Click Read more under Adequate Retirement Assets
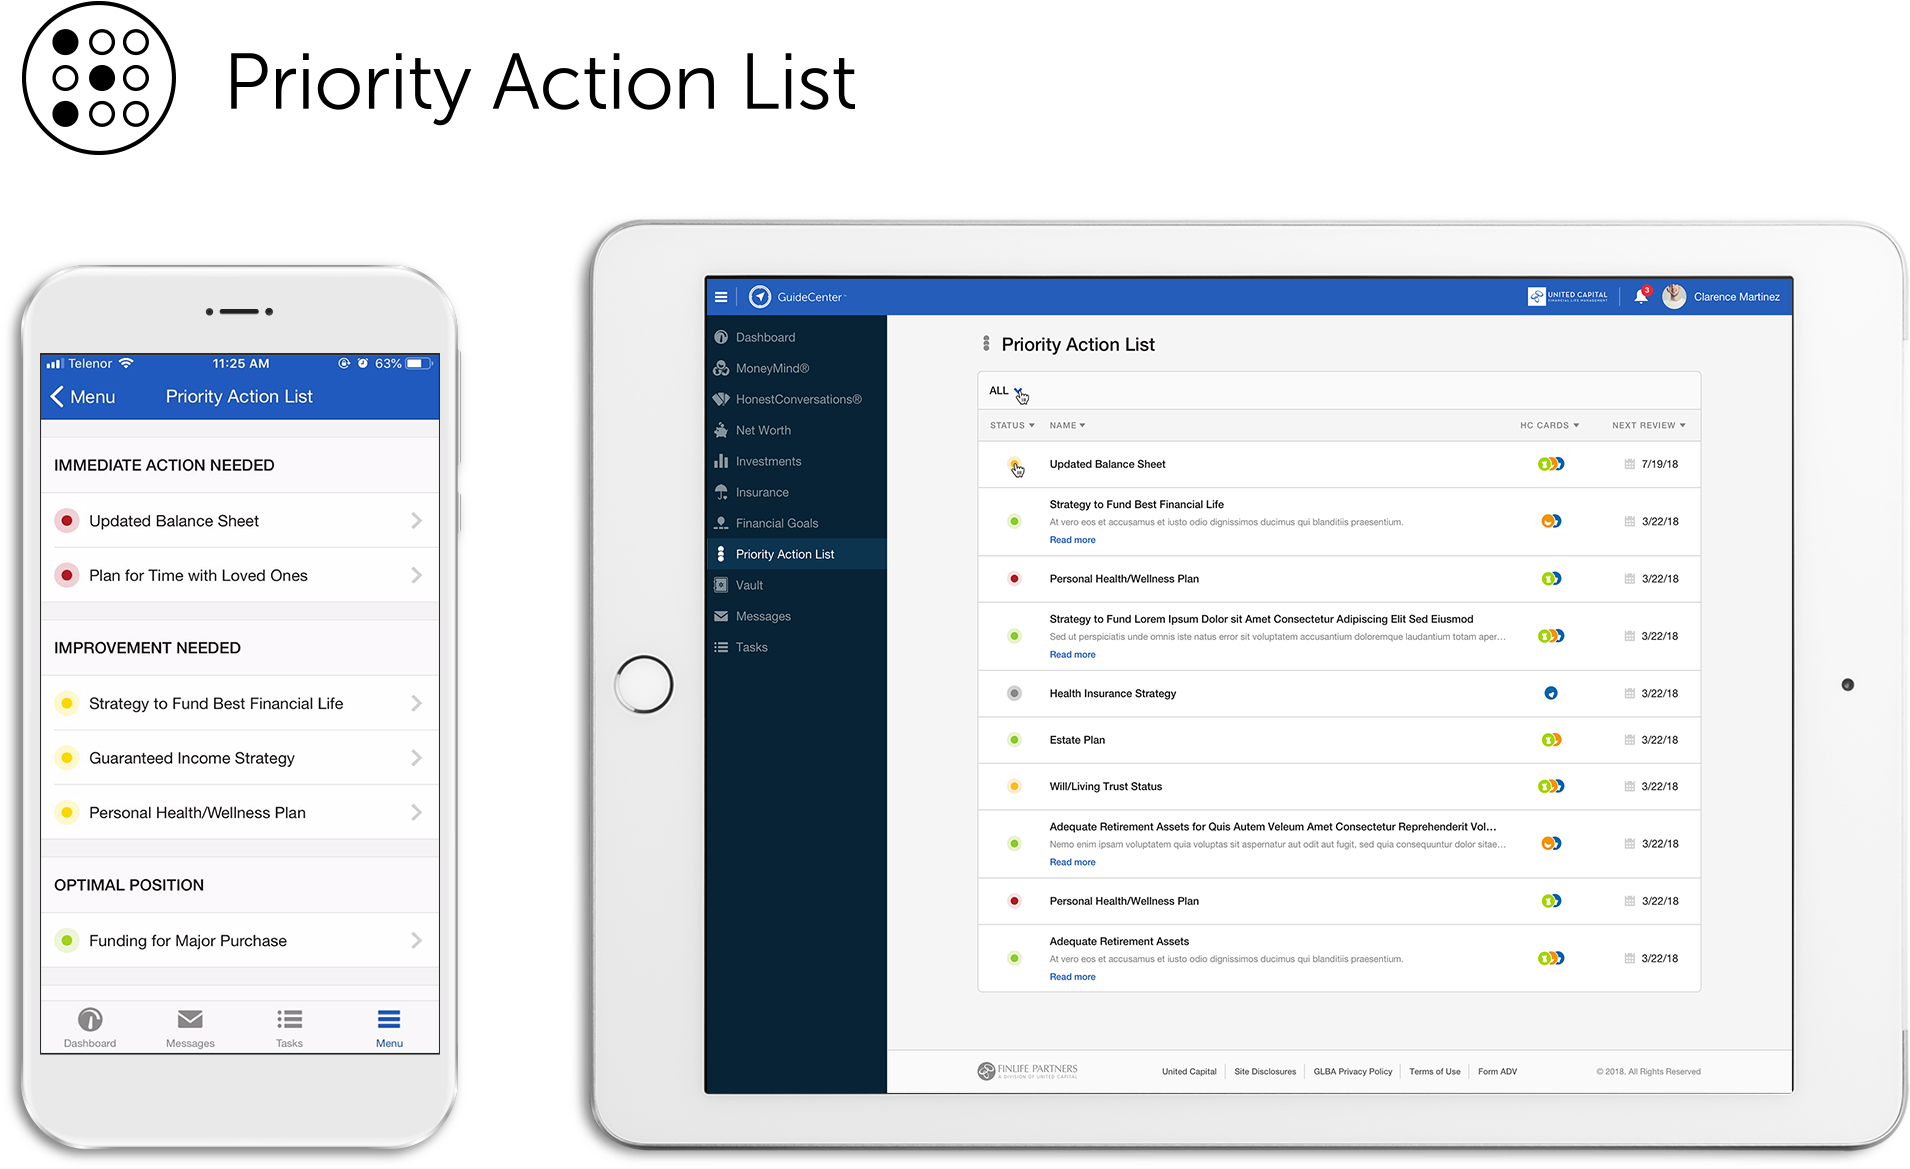 pos(1072,977)
